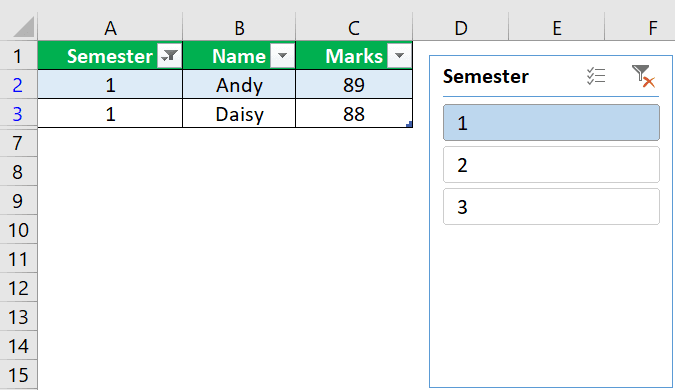Screen dimensions: 675x390
Task: Toggle multi-select in the Semester slicer
Action: tap(596, 76)
